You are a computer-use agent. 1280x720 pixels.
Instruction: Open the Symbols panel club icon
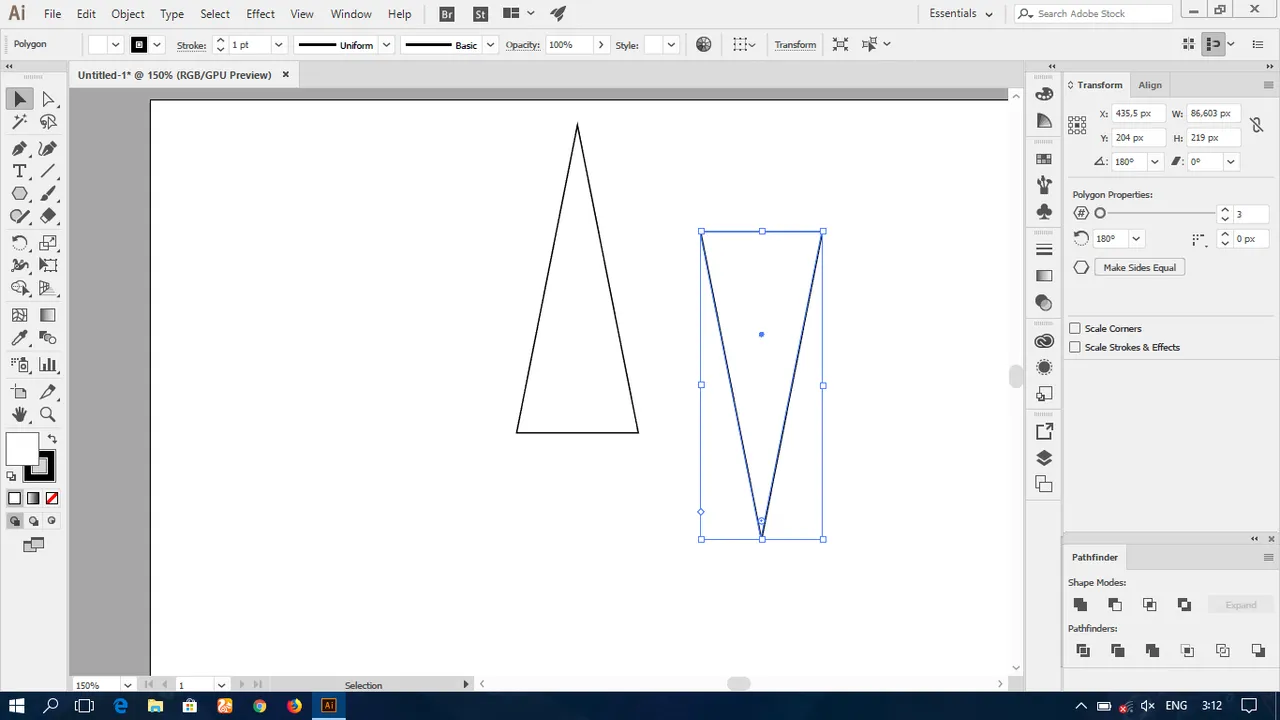1044,212
